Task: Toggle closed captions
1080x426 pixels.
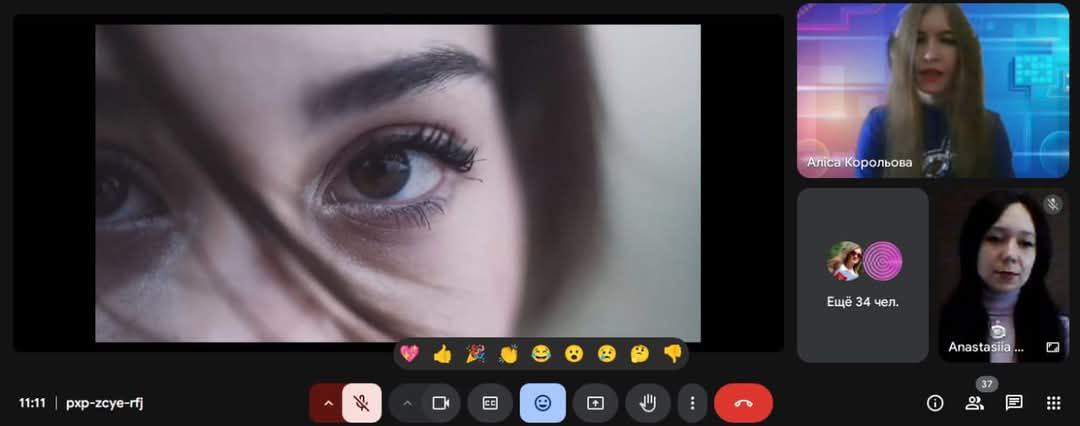Action: [x=490, y=403]
